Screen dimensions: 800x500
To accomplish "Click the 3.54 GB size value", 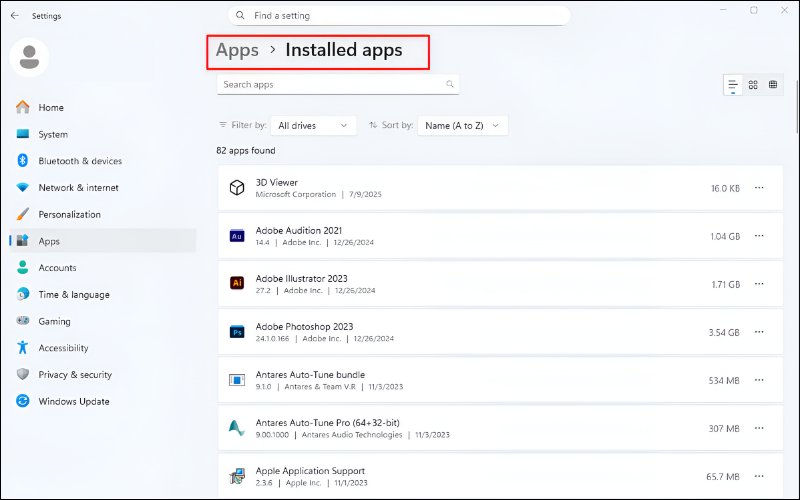I will [x=724, y=333].
